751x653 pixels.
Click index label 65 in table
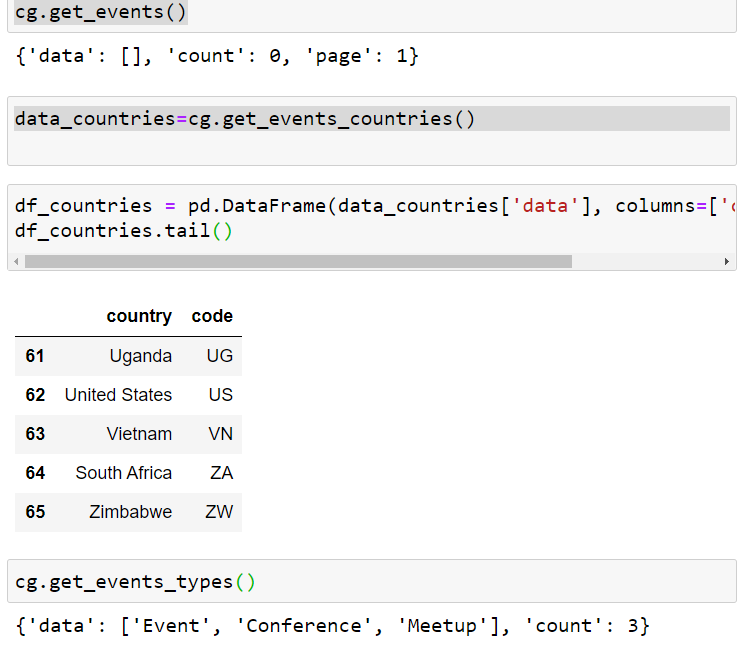pos(35,512)
